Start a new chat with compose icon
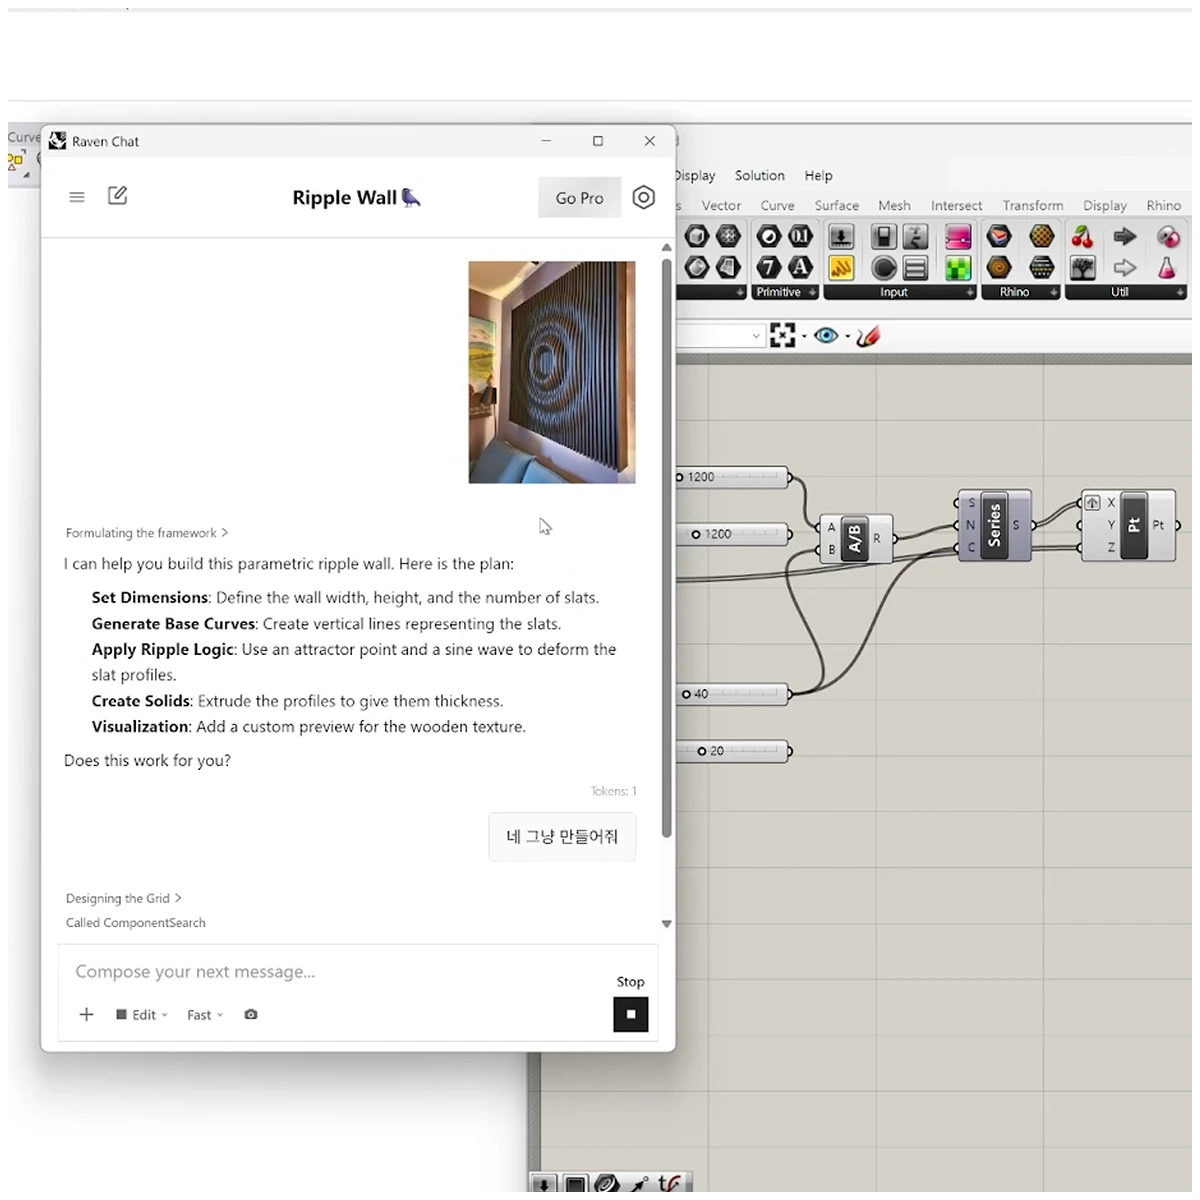 pyautogui.click(x=117, y=196)
